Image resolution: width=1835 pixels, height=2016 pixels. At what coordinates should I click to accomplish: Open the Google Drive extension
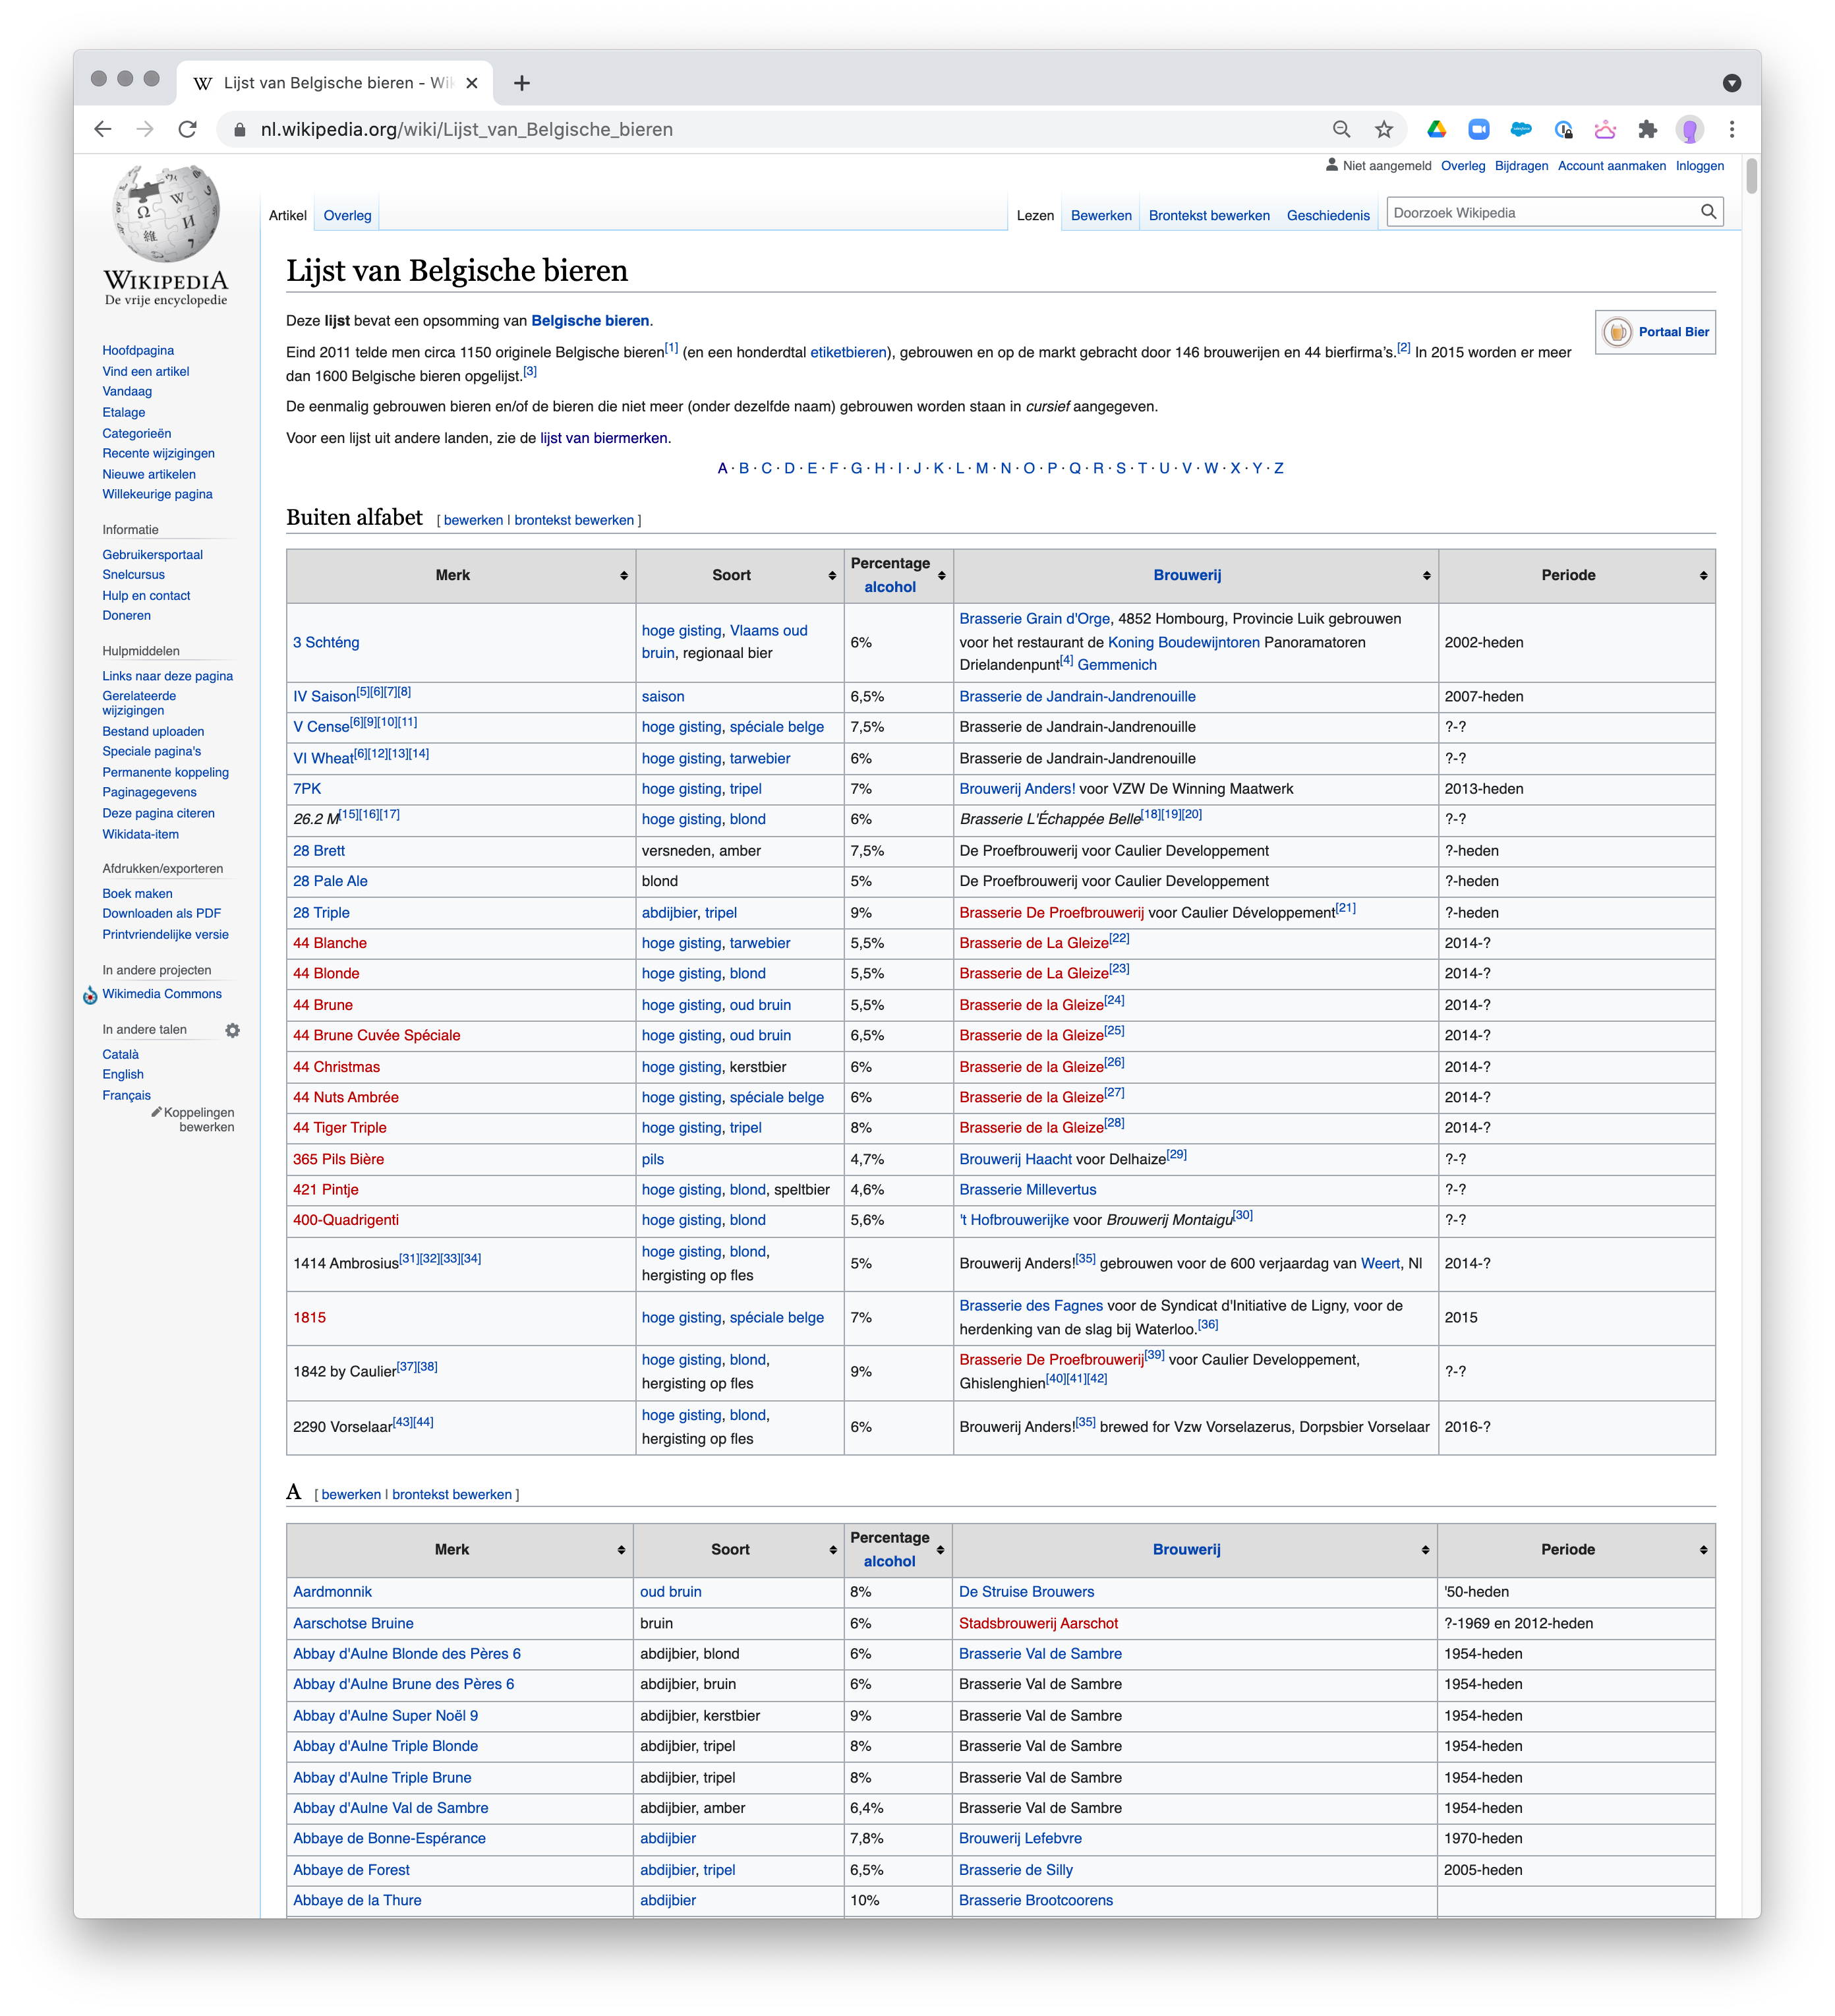[x=1437, y=129]
